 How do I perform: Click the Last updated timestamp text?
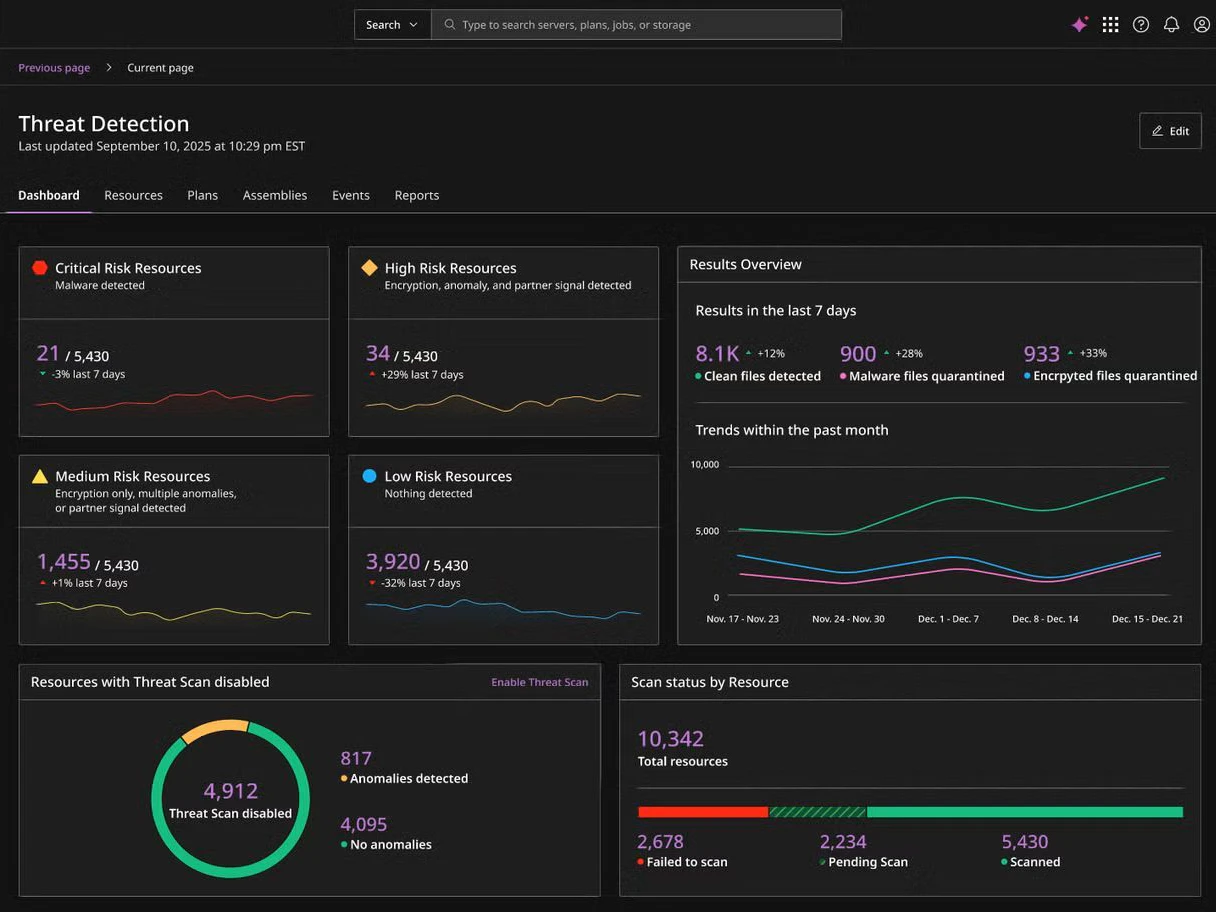pos(162,146)
